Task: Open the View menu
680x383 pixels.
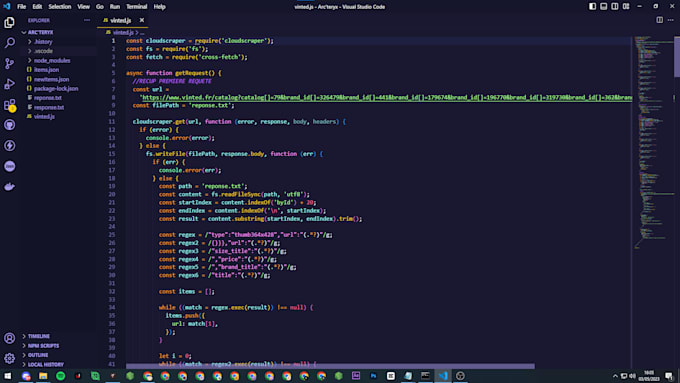Action: point(83,7)
